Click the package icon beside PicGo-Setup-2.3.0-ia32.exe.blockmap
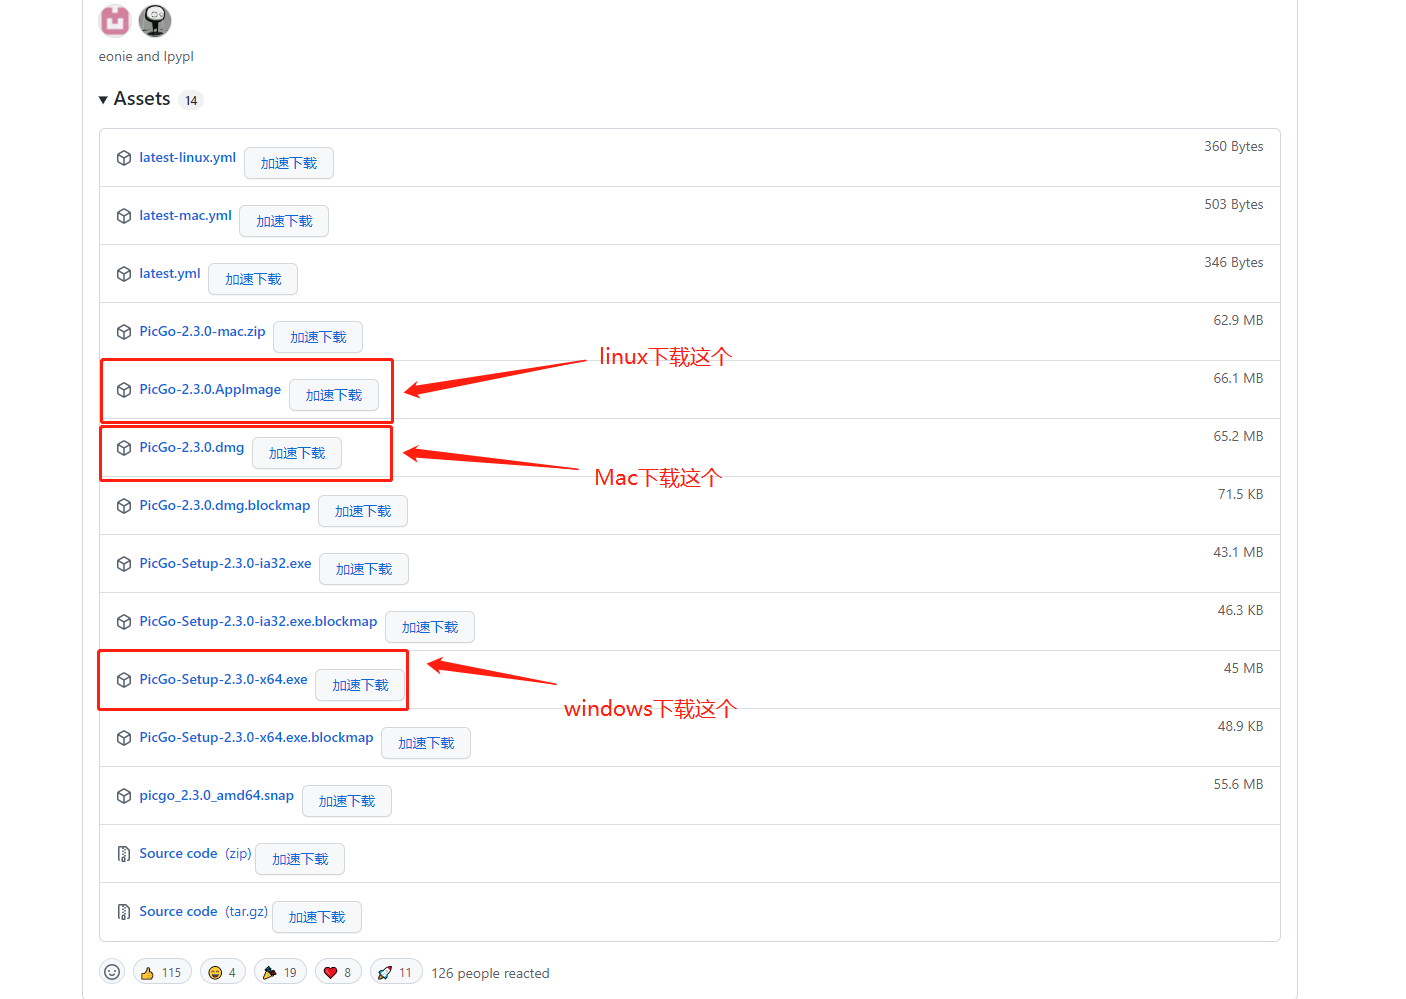 [124, 622]
